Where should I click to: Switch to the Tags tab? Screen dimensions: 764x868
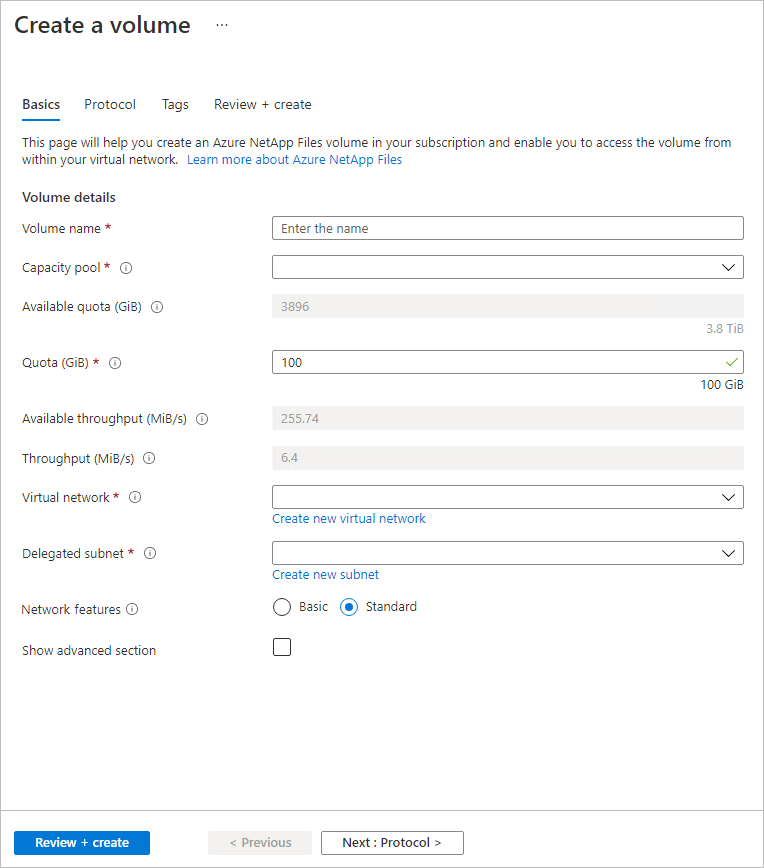coord(175,104)
